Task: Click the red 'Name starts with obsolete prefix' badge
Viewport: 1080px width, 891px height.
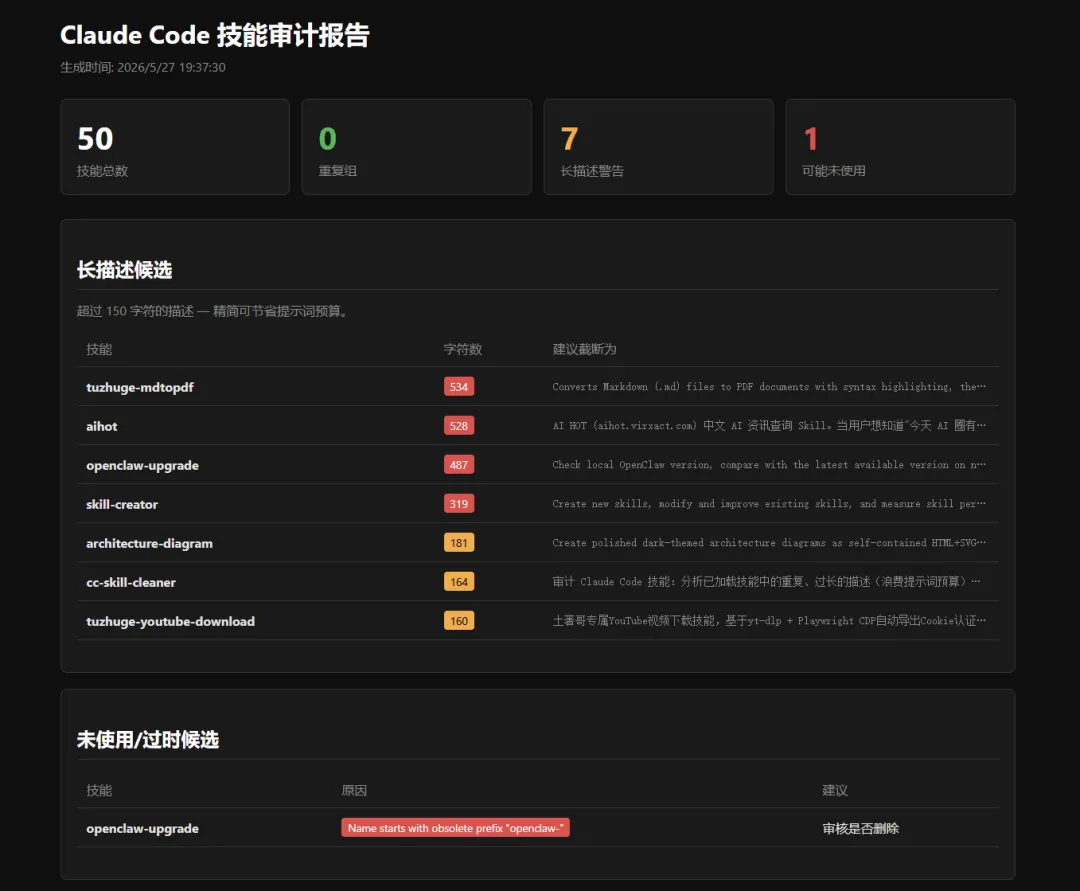Action: click(x=455, y=828)
